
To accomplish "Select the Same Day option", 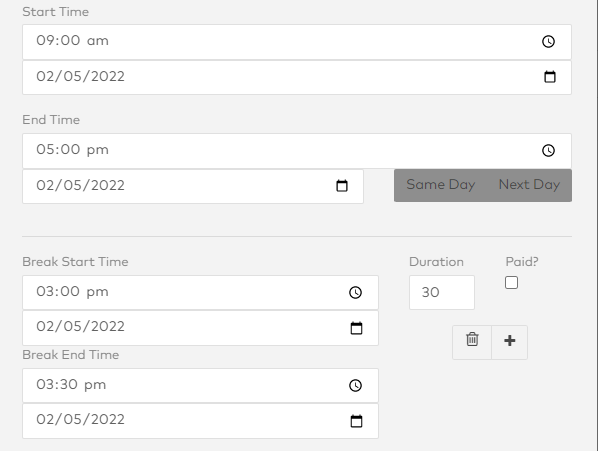I will coord(440,185).
